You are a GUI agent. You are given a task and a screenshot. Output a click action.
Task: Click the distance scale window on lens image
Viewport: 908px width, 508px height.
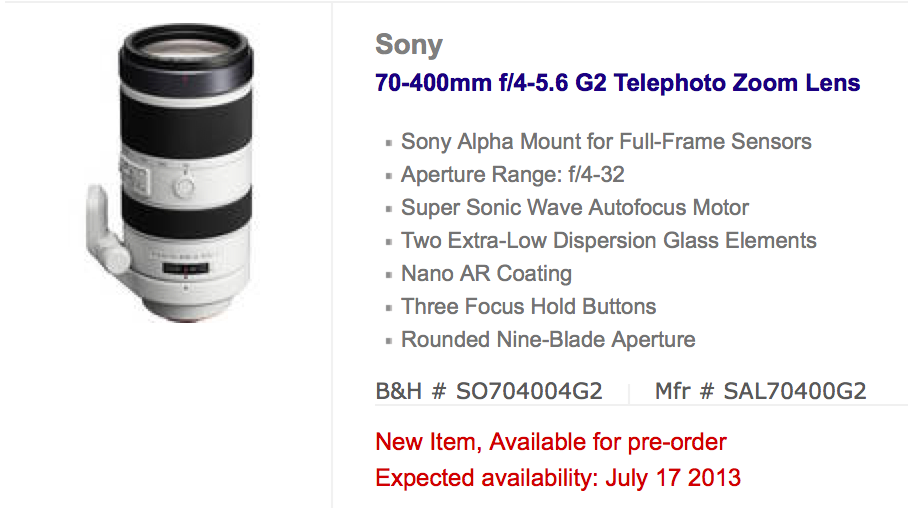pyautogui.click(x=185, y=269)
